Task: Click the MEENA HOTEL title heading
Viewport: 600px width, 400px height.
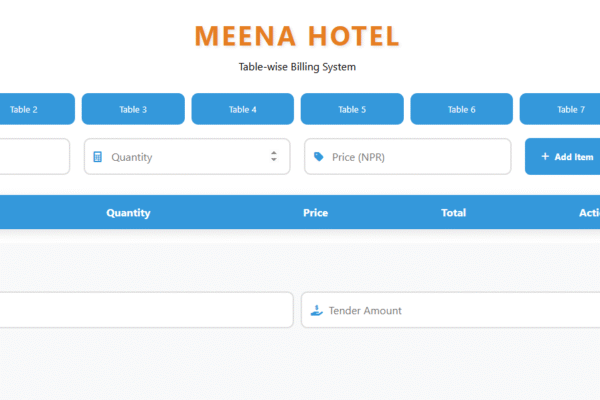Action: coord(297,37)
